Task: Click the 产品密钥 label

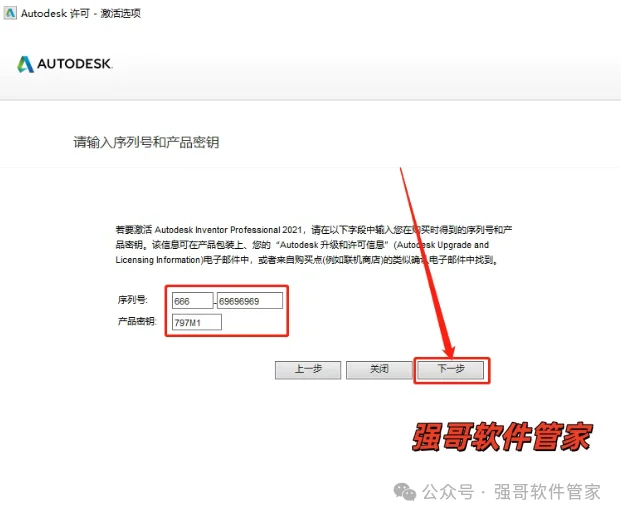Action: pyautogui.click(x=137, y=321)
